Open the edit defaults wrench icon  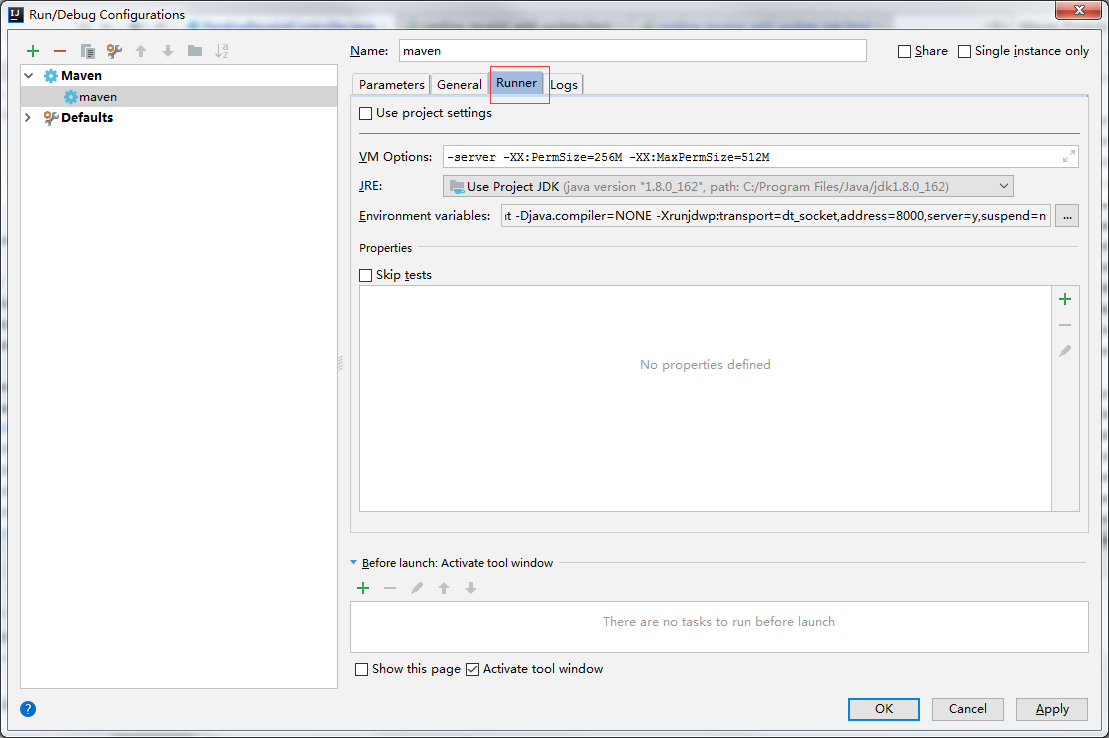[114, 51]
